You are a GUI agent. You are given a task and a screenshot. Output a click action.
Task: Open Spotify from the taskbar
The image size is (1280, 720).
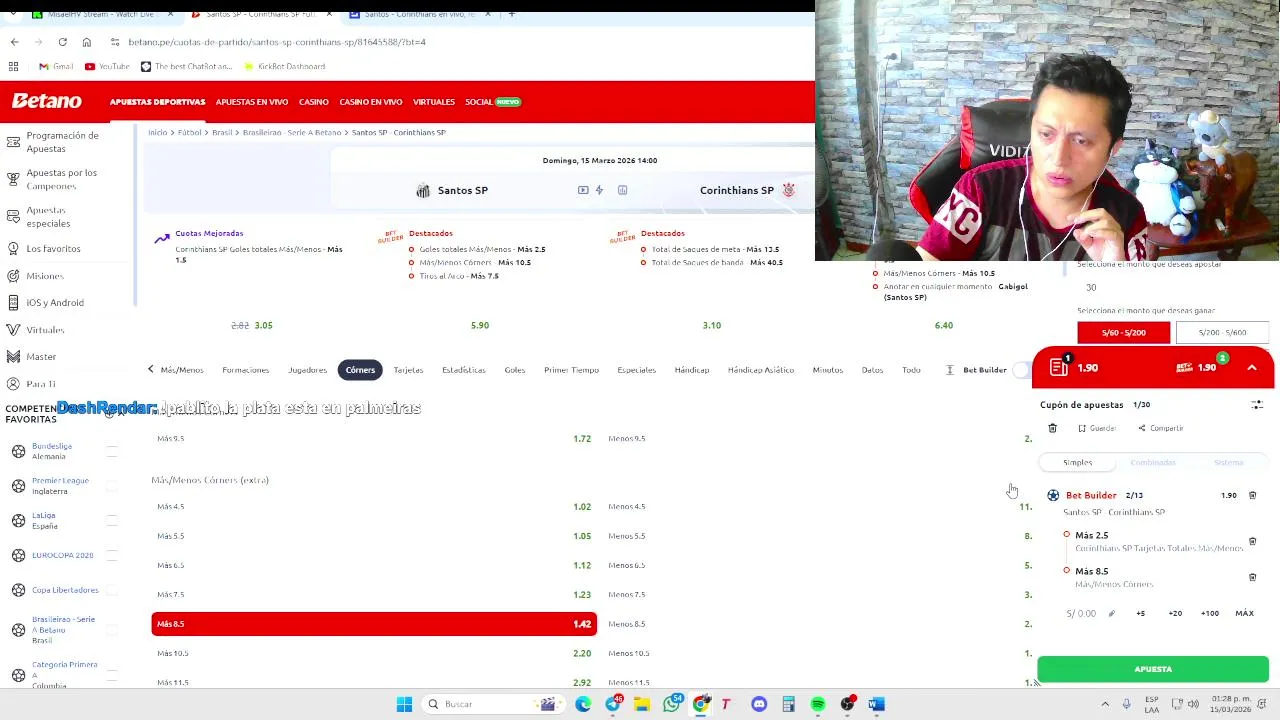[x=818, y=704]
